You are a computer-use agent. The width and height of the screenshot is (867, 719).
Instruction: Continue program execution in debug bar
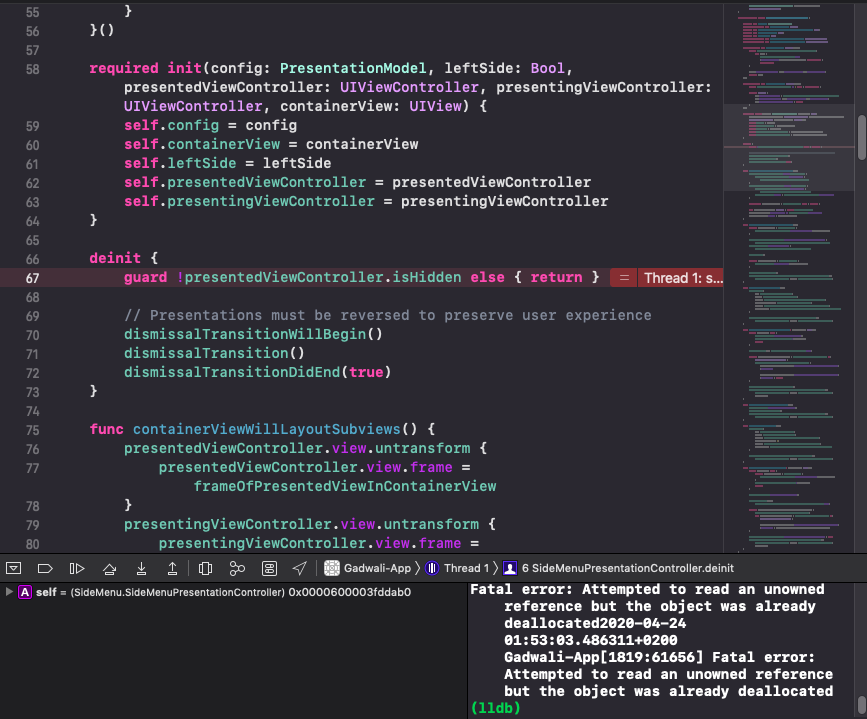pyautogui.click(x=77, y=568)
